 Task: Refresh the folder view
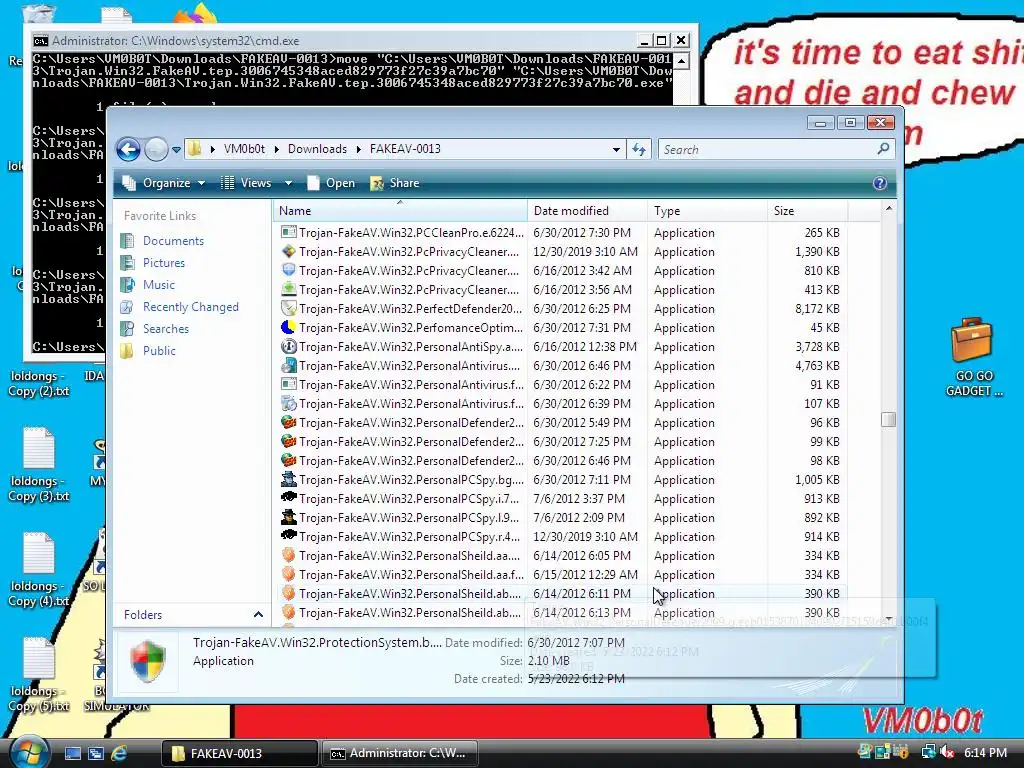[x=639, y=150]
